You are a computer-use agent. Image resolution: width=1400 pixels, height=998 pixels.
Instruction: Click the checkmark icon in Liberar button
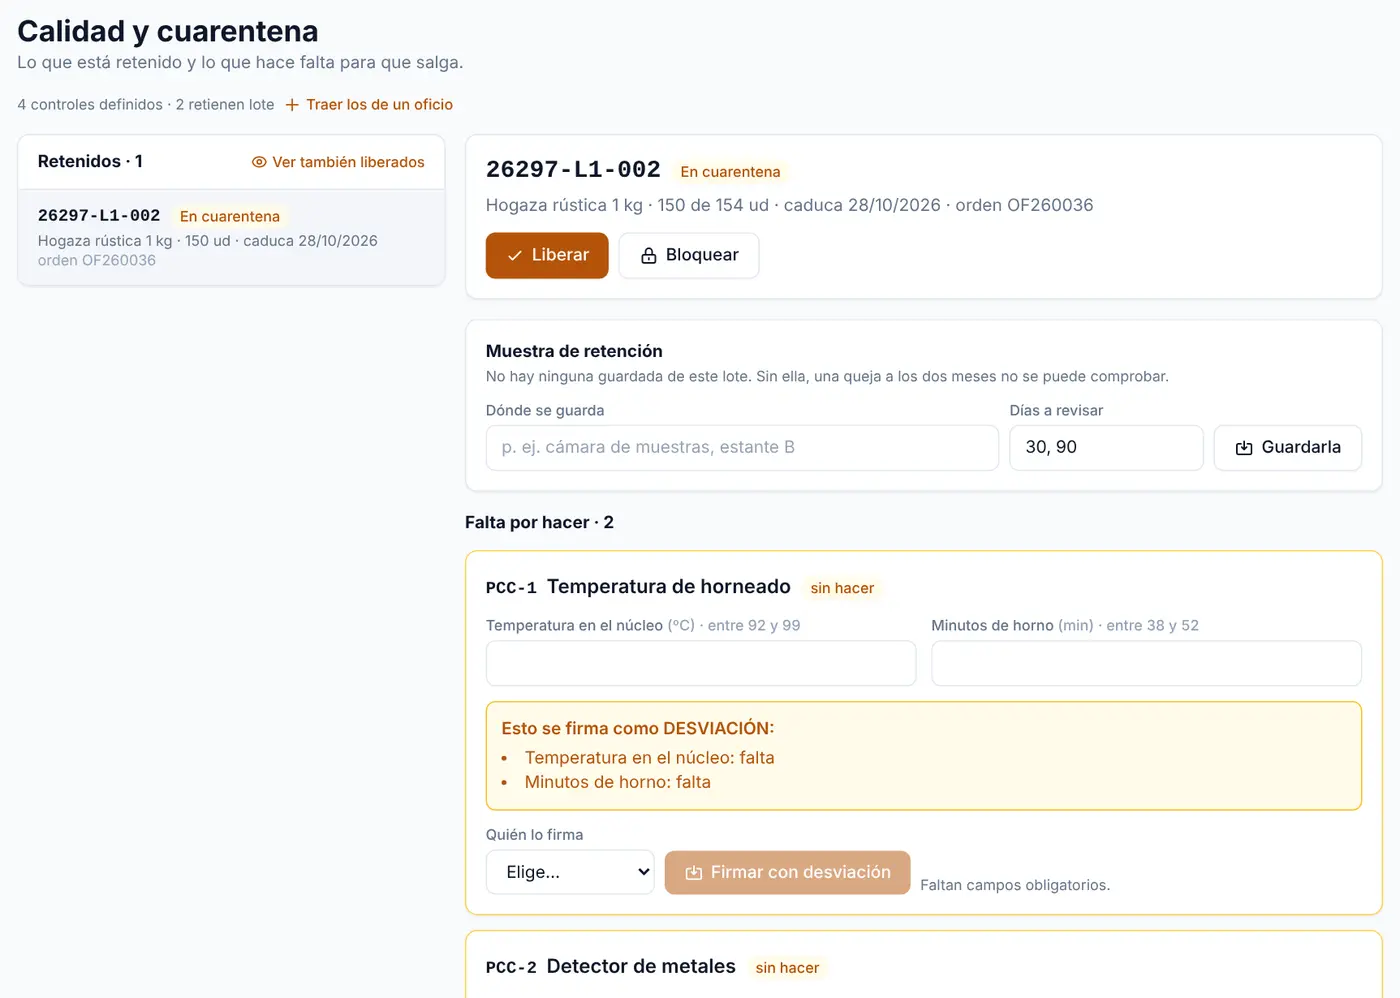[x=515, y=256]
